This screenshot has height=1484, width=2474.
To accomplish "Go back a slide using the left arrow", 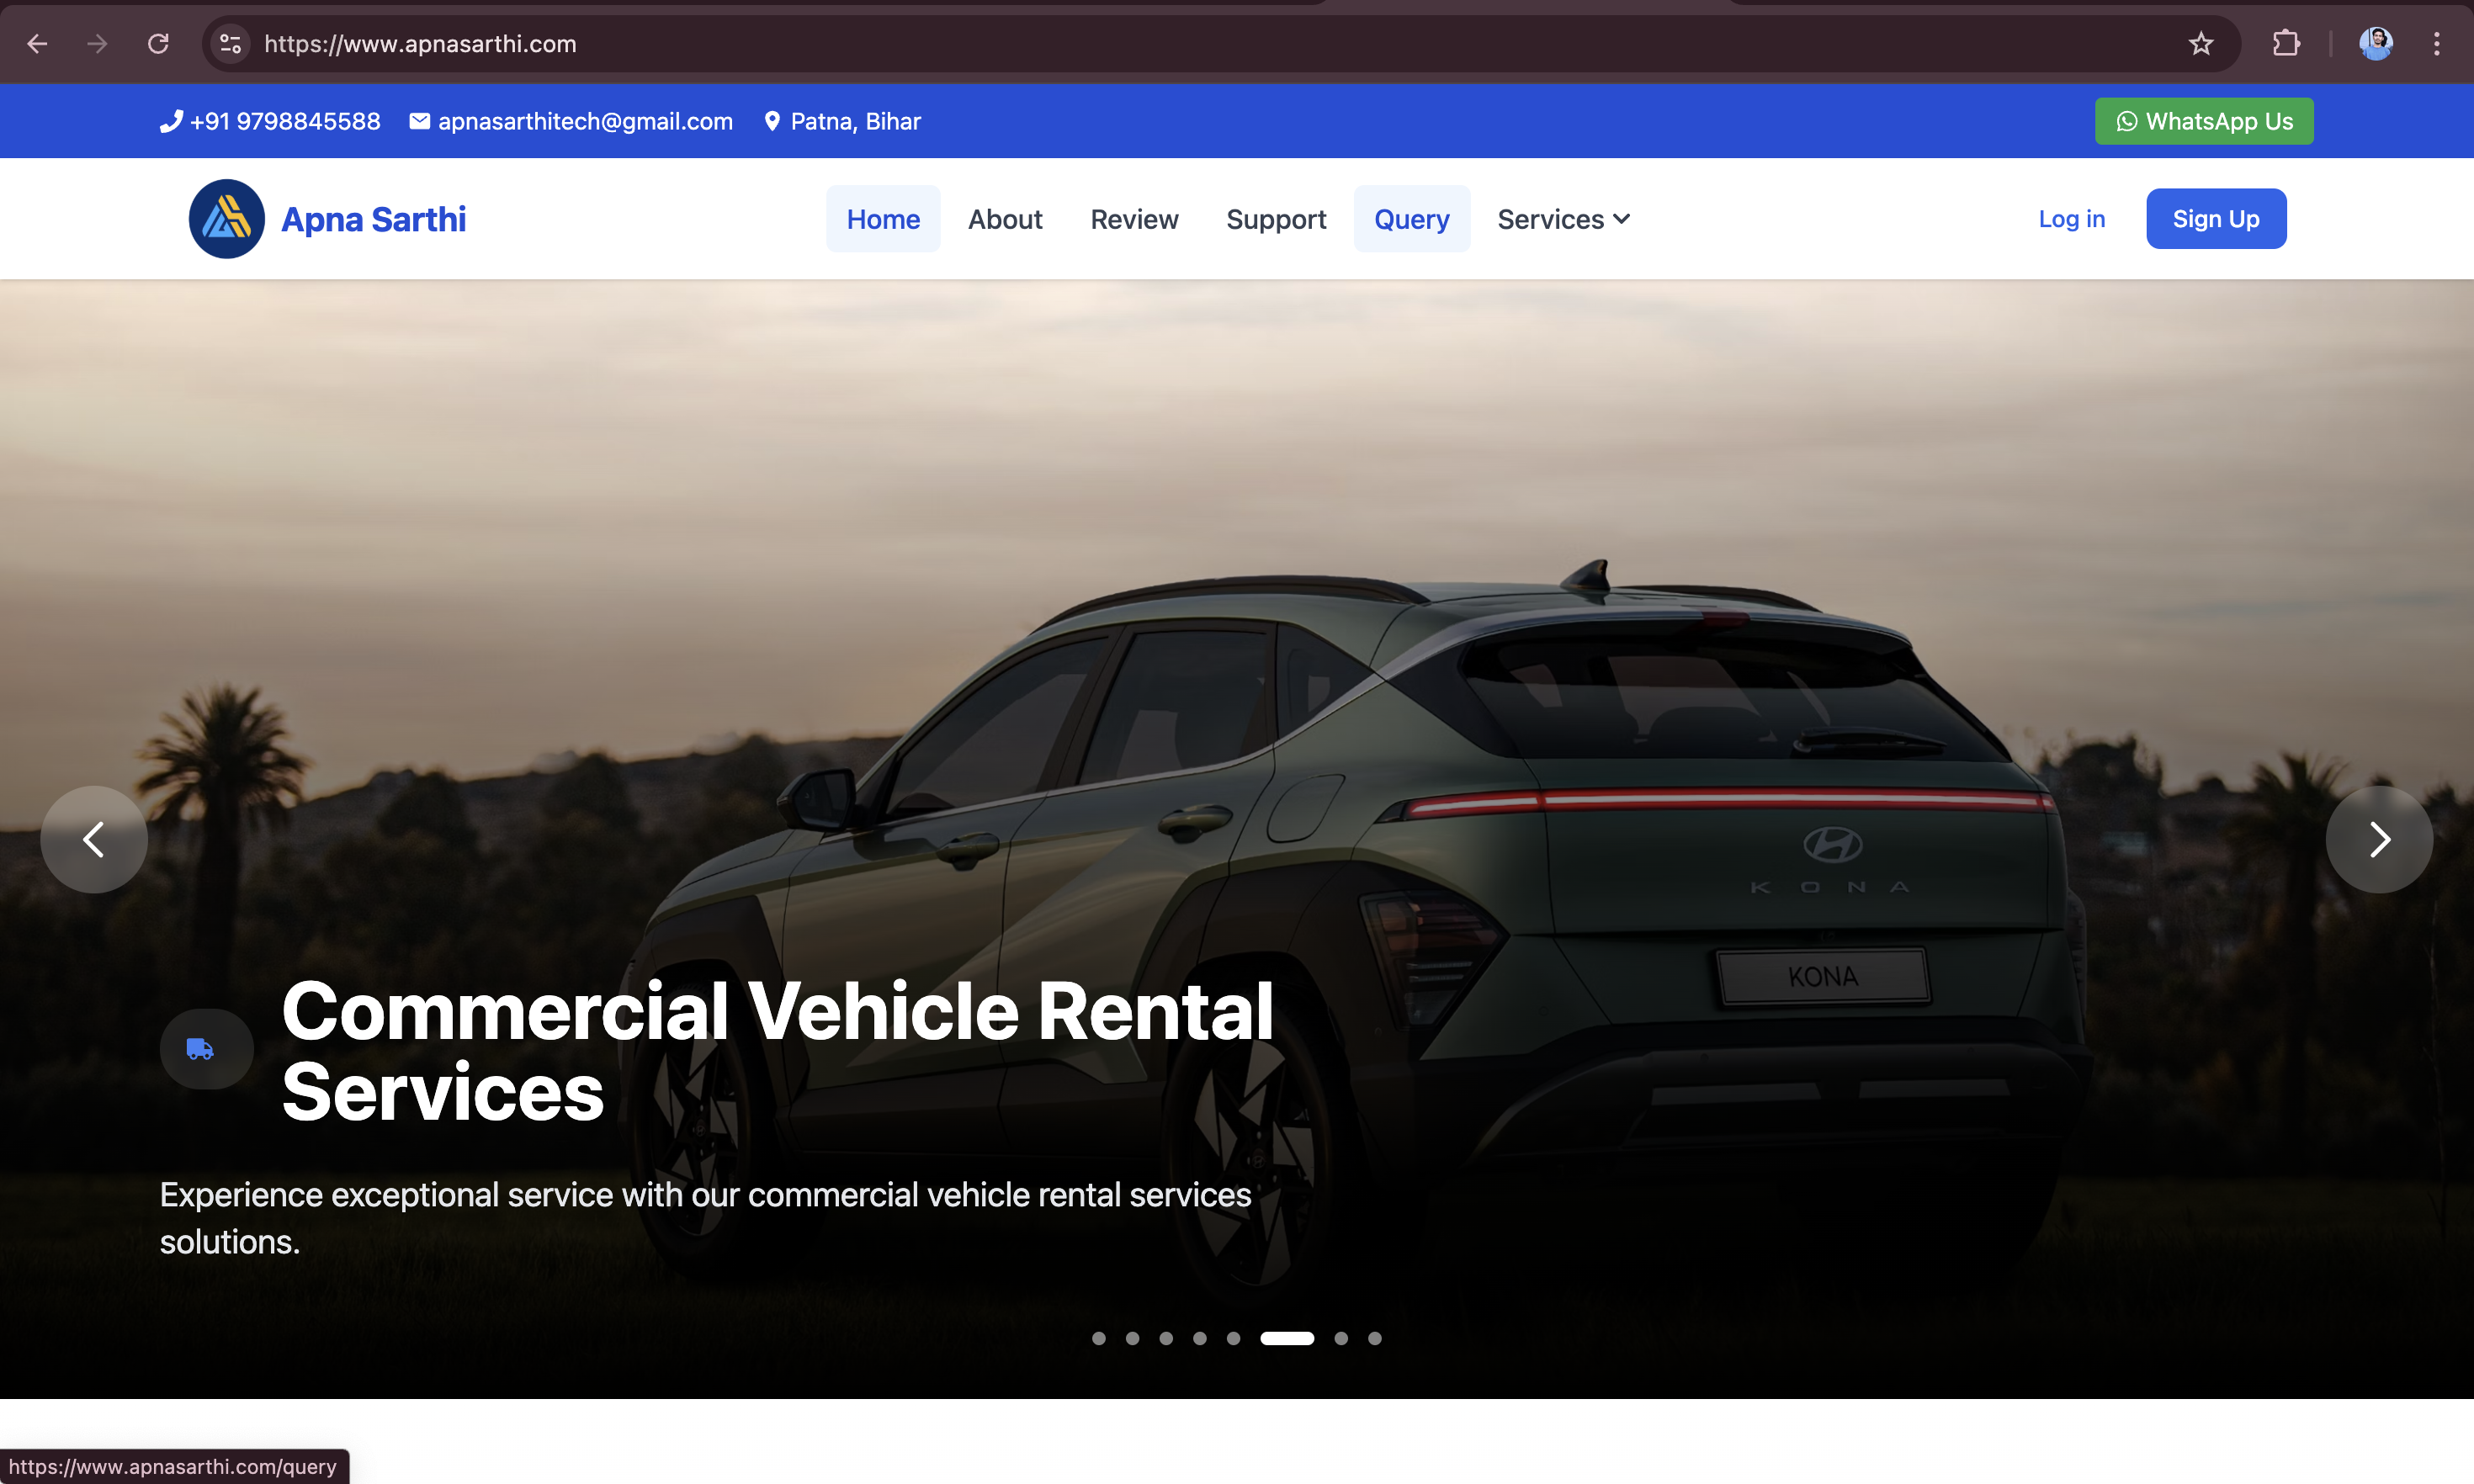I will (x=94, y=840).
